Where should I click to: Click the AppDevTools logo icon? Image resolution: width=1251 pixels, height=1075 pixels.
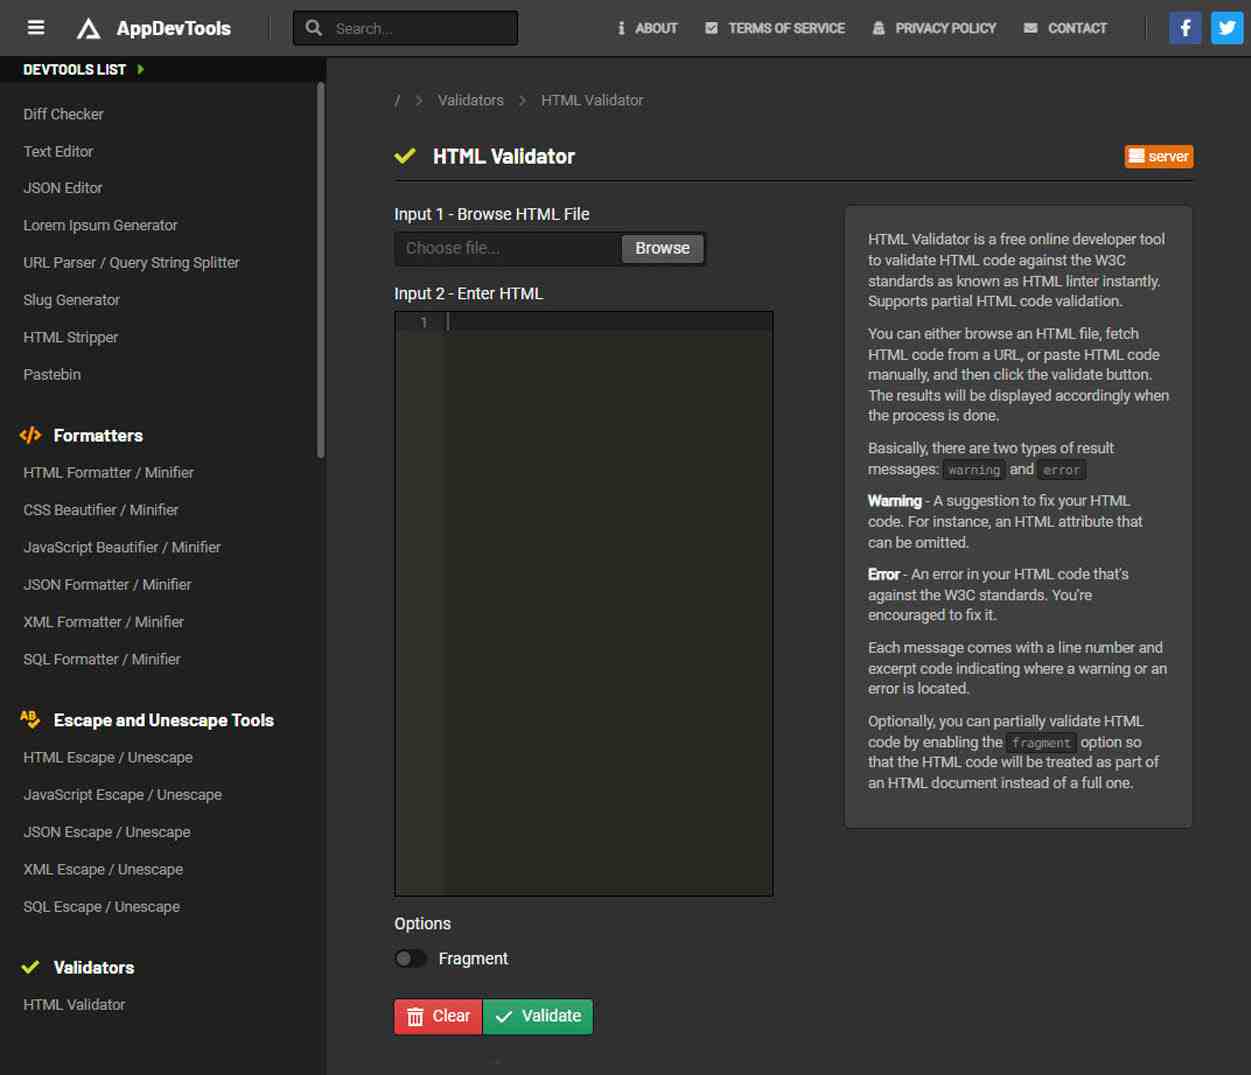[x=89, y=29]
